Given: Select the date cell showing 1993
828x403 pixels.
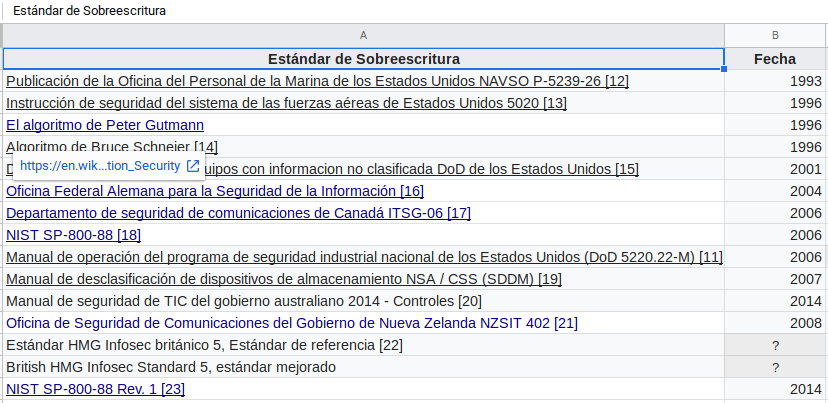Looking at the screenshot, I should pos(775,81).
